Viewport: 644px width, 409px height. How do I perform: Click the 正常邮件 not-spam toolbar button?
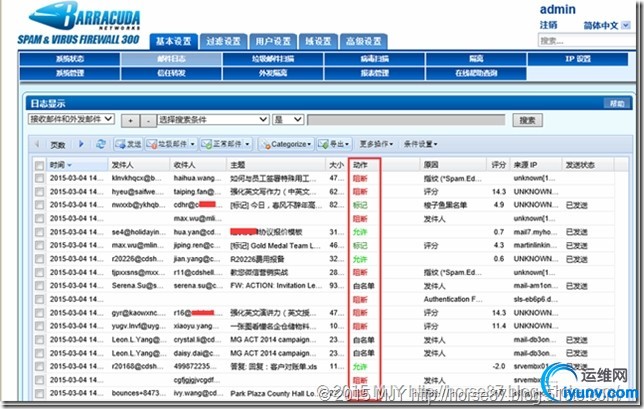(225, 144)
